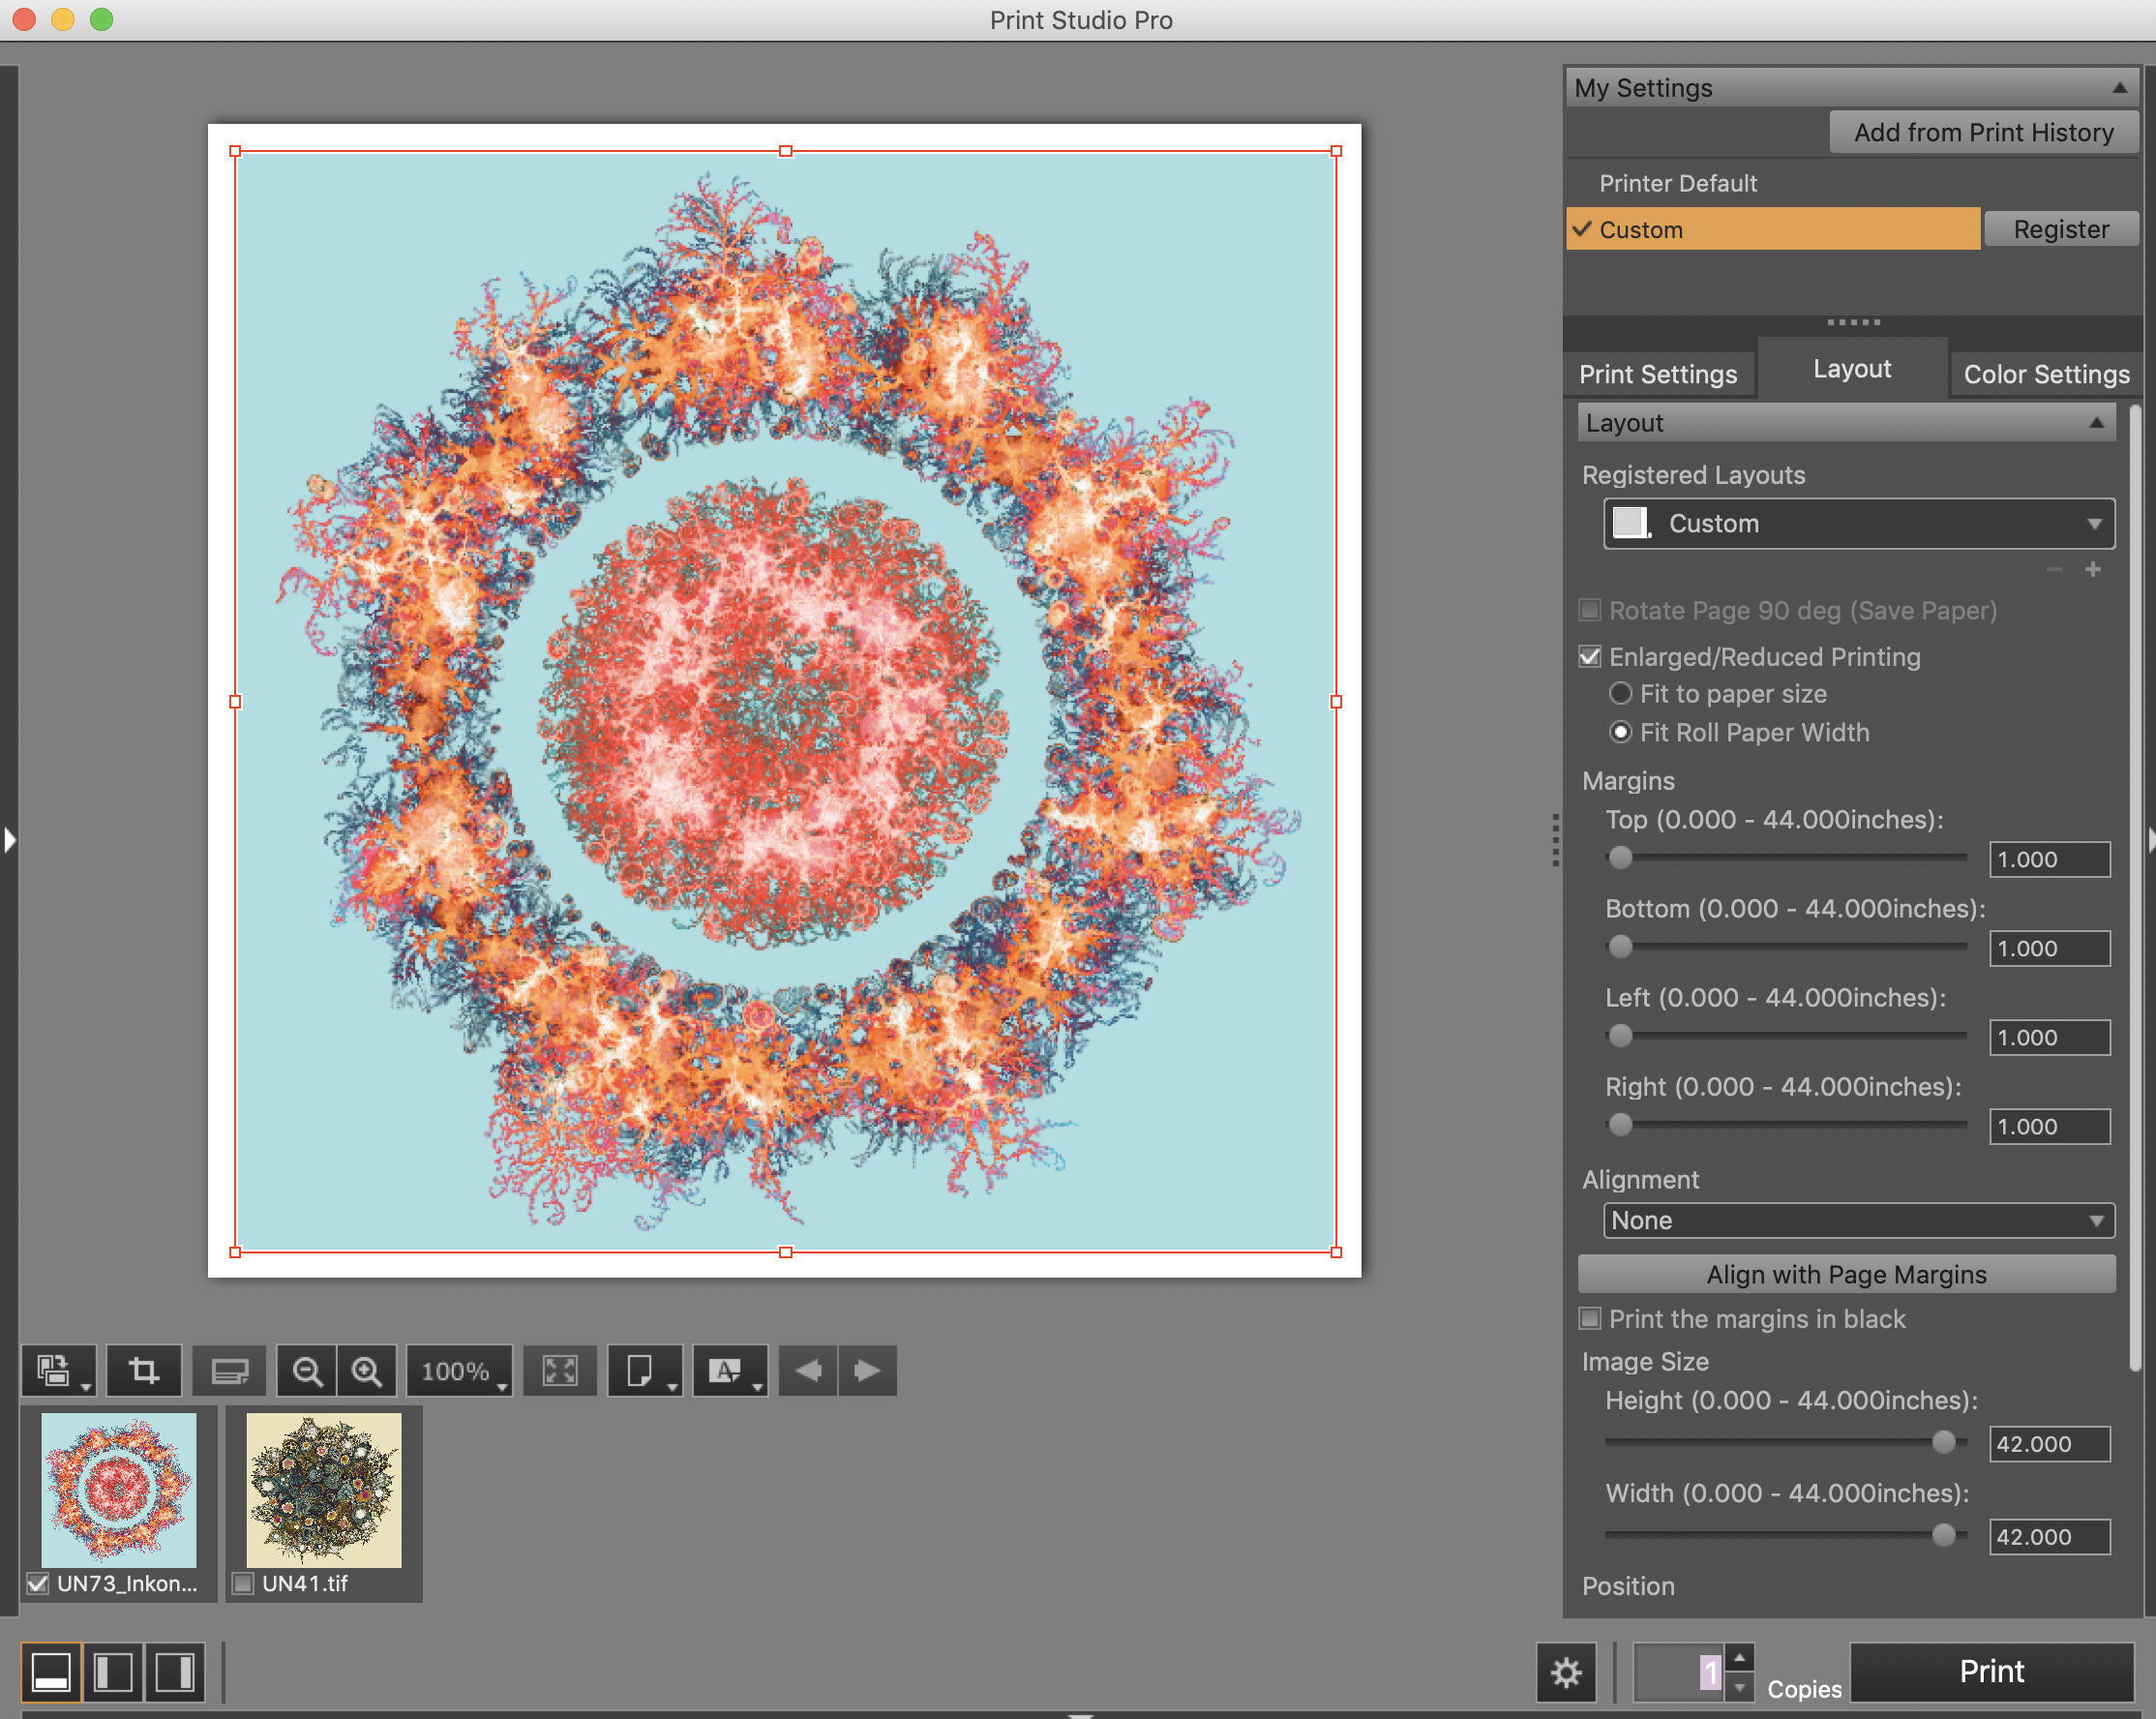
Task: Click the image Height slider handle
Action: (x=1943, y=1442)
